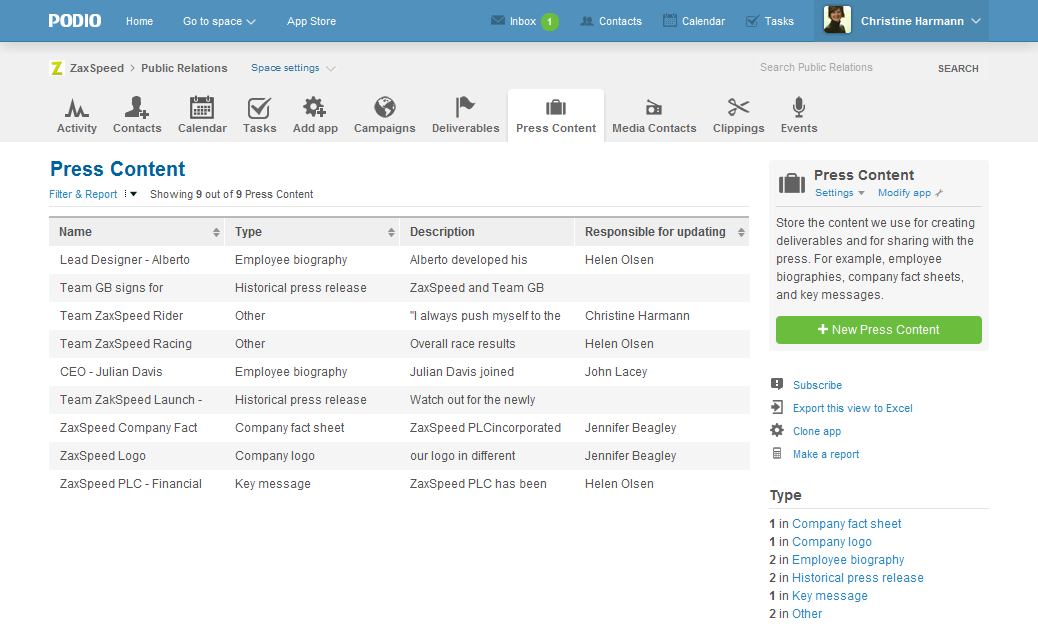Open the Press Content Settings dropdown
The image size is (1038, 644).
[839, 193]
